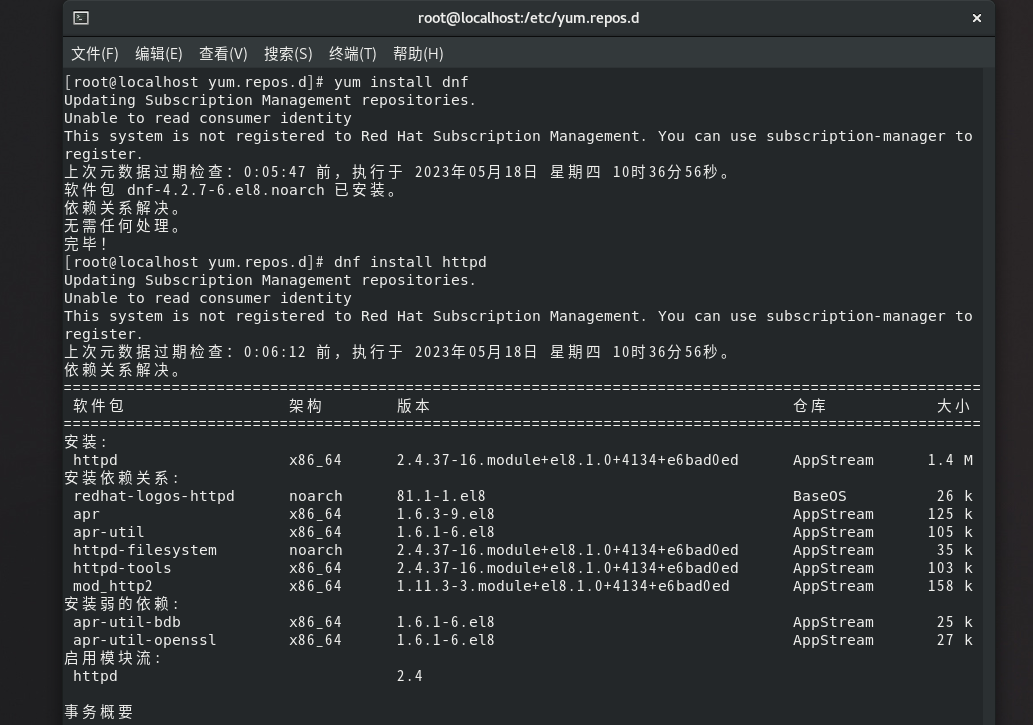The image size is (1033, 725).
Task: Open the 文件(F) menu
Action: 95,53
